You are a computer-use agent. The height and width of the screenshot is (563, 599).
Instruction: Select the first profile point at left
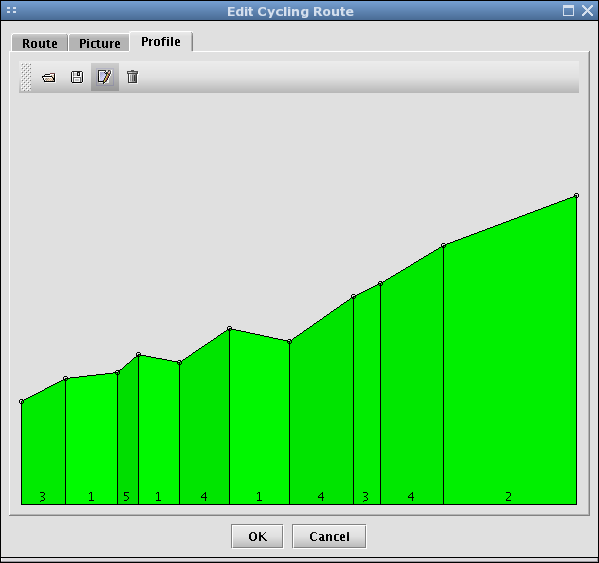pos(21,401)
